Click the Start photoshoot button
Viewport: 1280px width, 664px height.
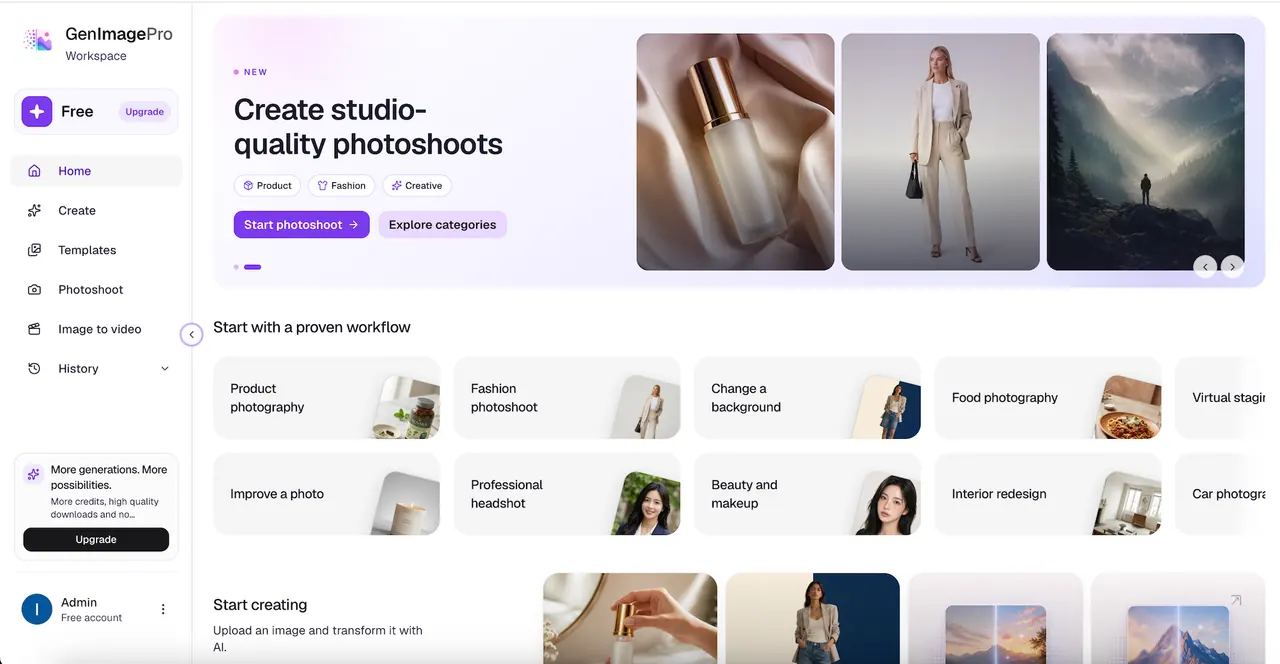point(302,225)
